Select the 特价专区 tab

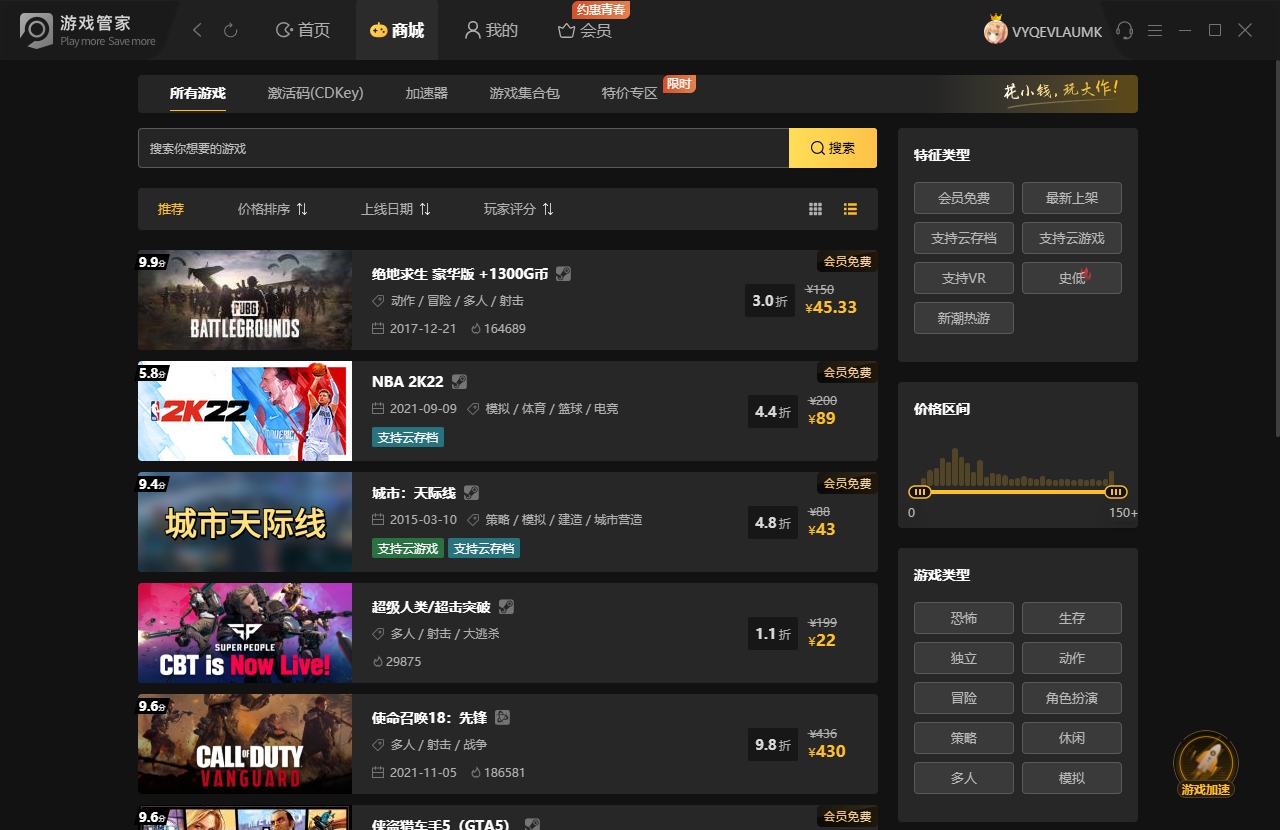[x=630, y=93]
